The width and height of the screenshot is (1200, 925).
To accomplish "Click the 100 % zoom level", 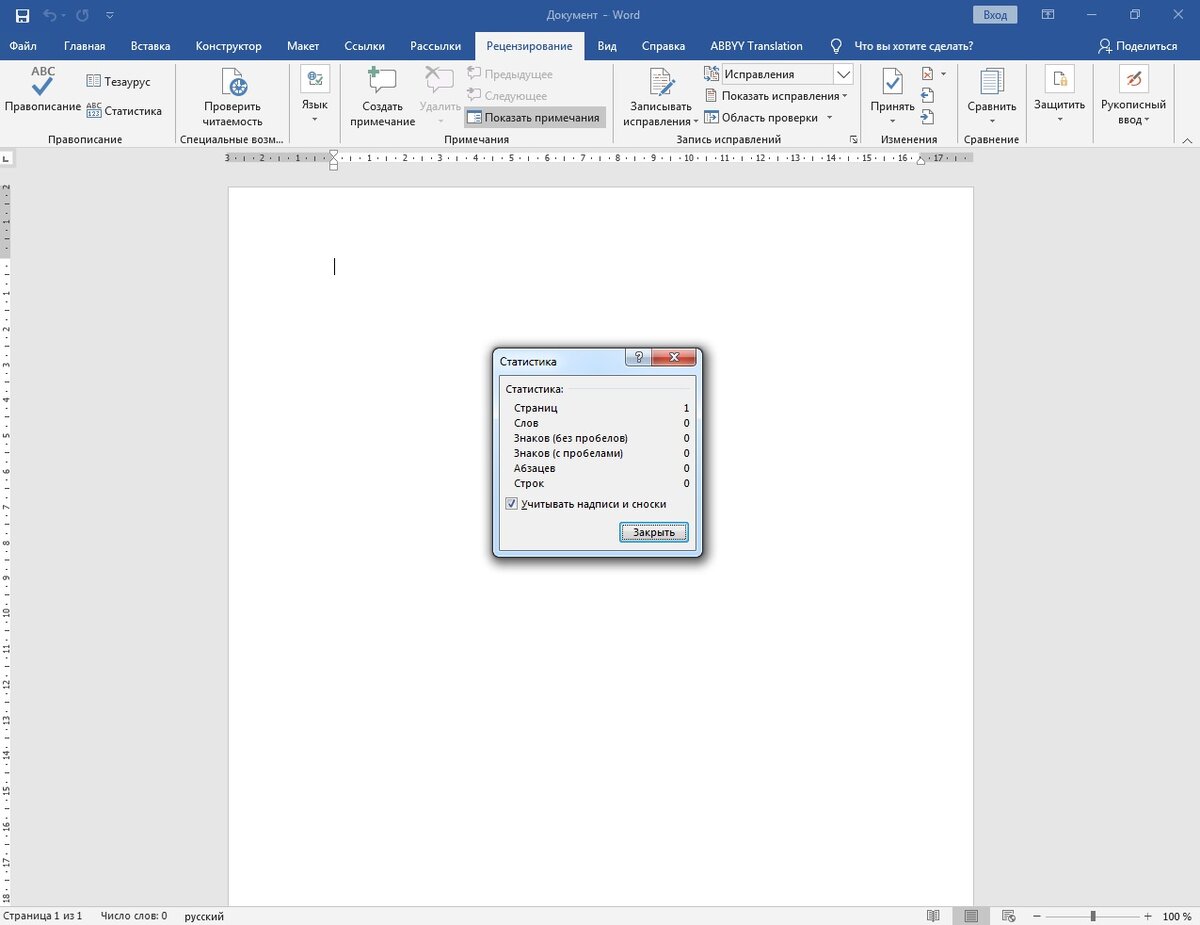I will click(x=1176, y=916).
